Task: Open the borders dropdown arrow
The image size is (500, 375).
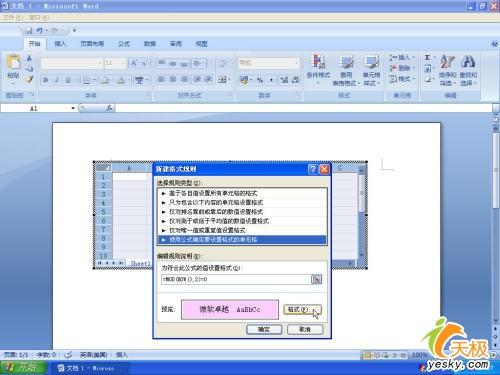Action: (94, 80)
